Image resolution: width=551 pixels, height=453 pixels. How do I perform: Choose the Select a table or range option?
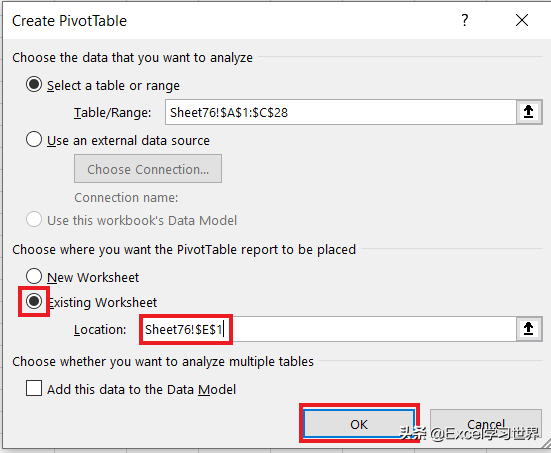coord(34,84)
